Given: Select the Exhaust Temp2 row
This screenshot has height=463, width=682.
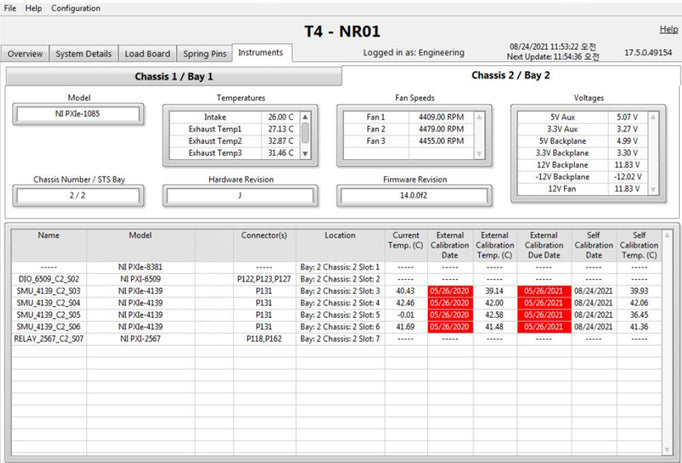Looking at the screenshot, I should (235, 141).
